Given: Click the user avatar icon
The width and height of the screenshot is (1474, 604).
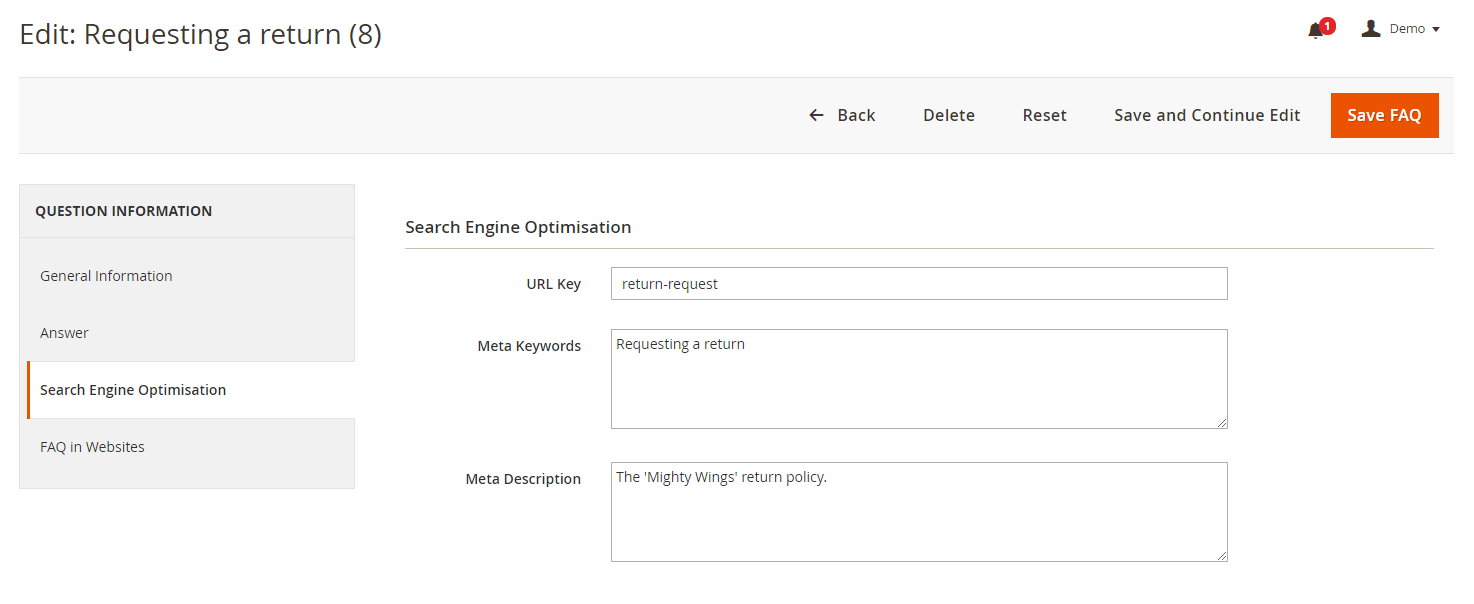Looking at the screenshot, I should coord(1371,29).
